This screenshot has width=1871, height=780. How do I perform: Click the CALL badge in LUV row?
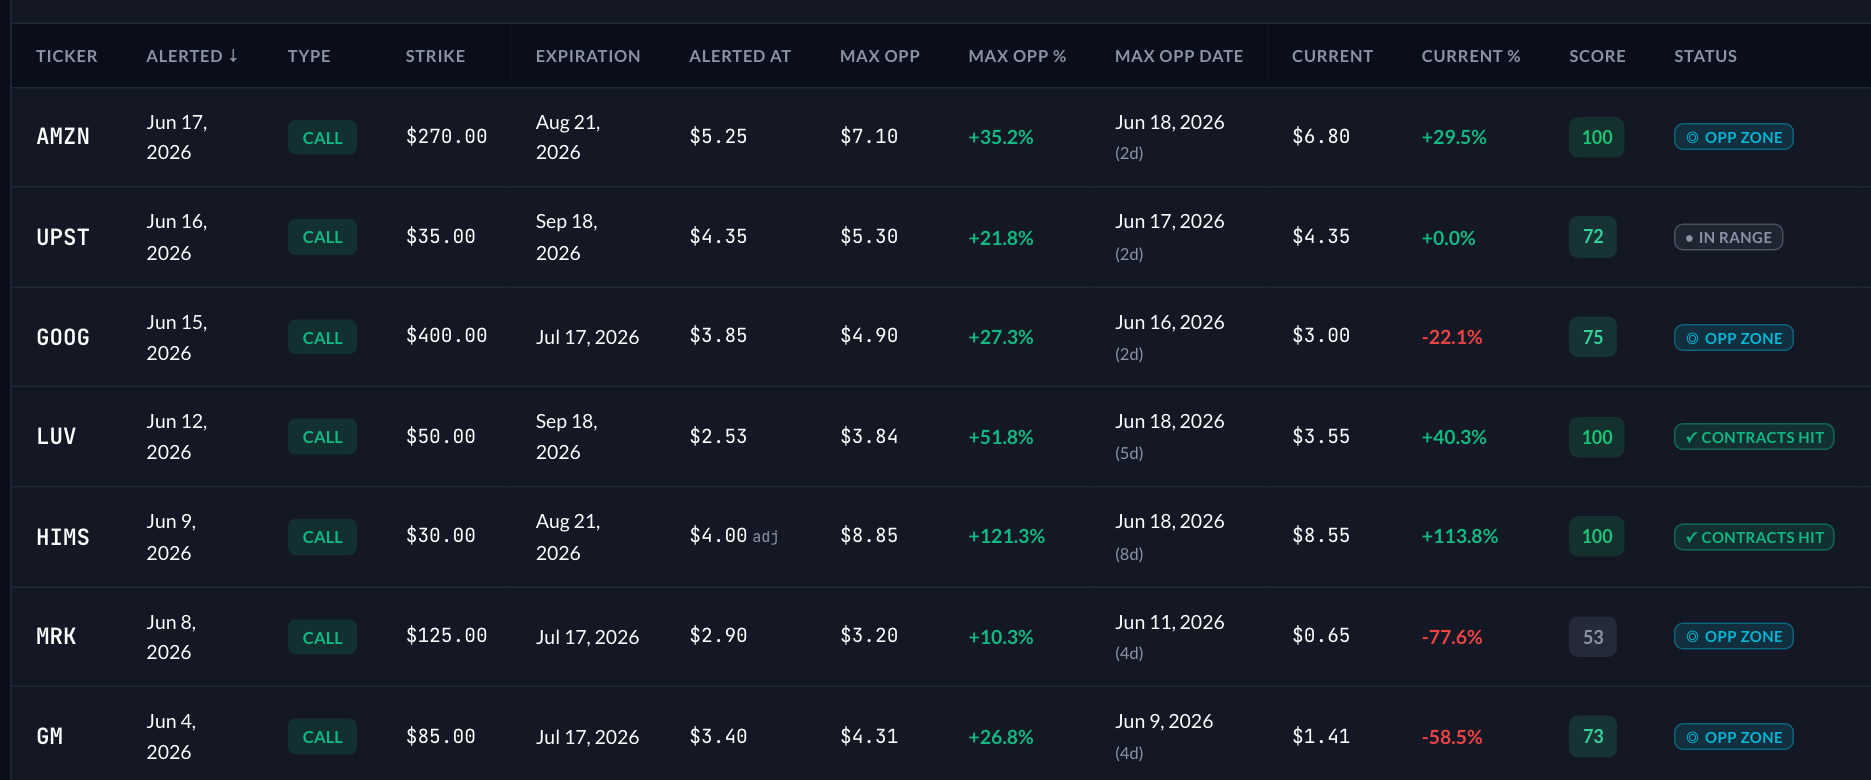click(x=322, y=437)
